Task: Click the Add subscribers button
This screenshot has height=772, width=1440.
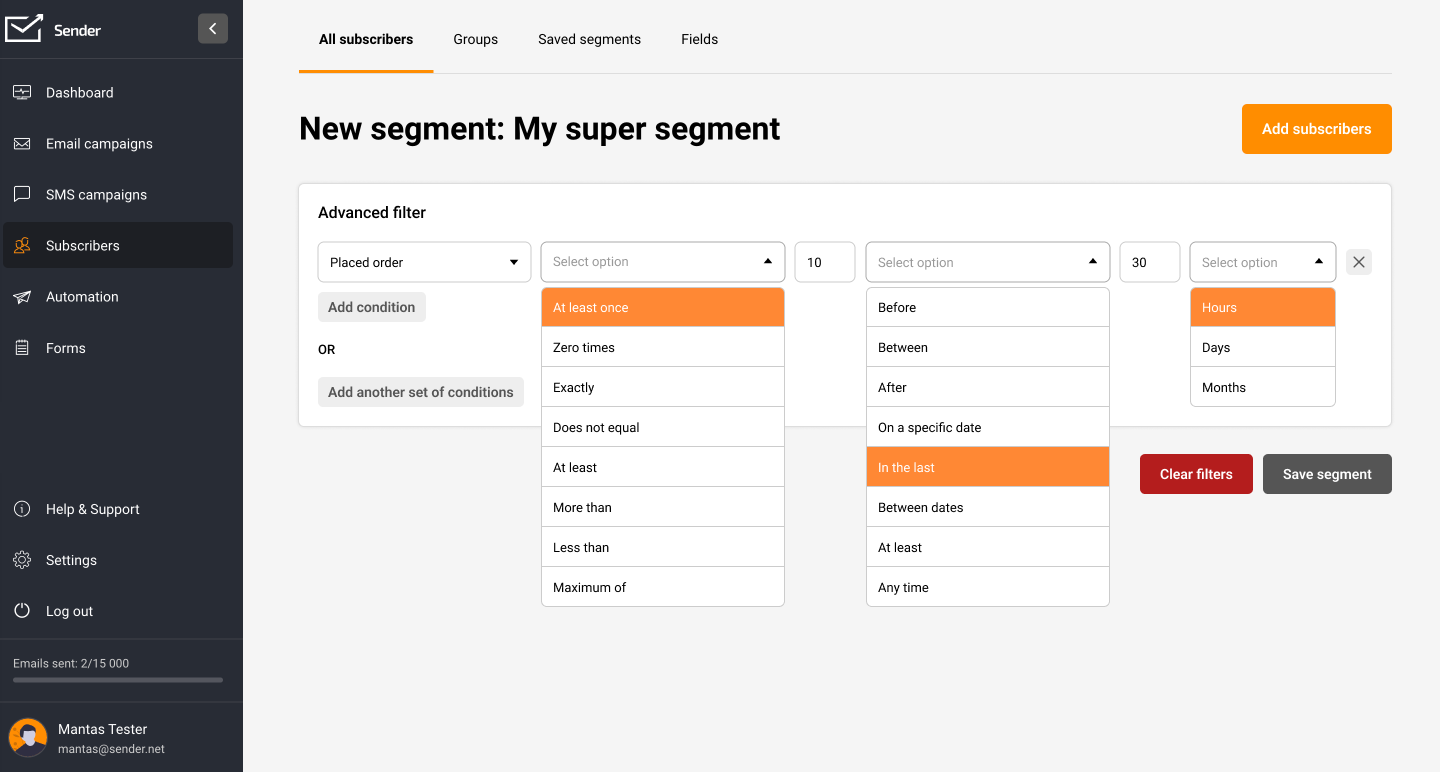Action: (1316, 129)
